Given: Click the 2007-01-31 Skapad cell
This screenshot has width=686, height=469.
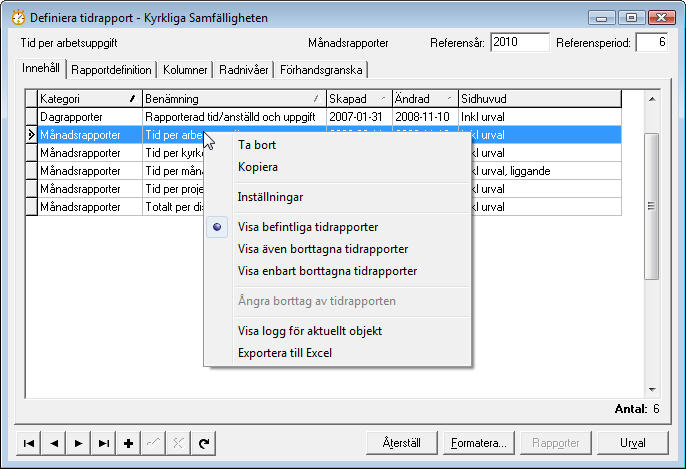Looking at the screenshot, I should 359,117.
